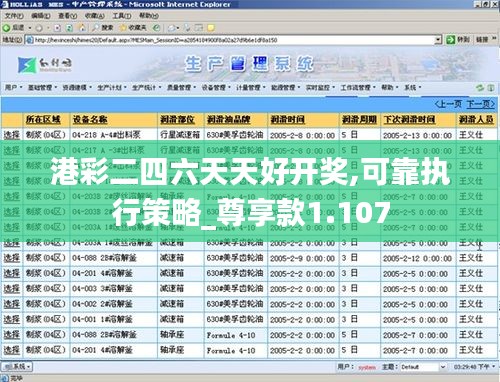500x382 pixels.
Task: Open the 基础管理 dropdown menu
Action: point(42,88)
